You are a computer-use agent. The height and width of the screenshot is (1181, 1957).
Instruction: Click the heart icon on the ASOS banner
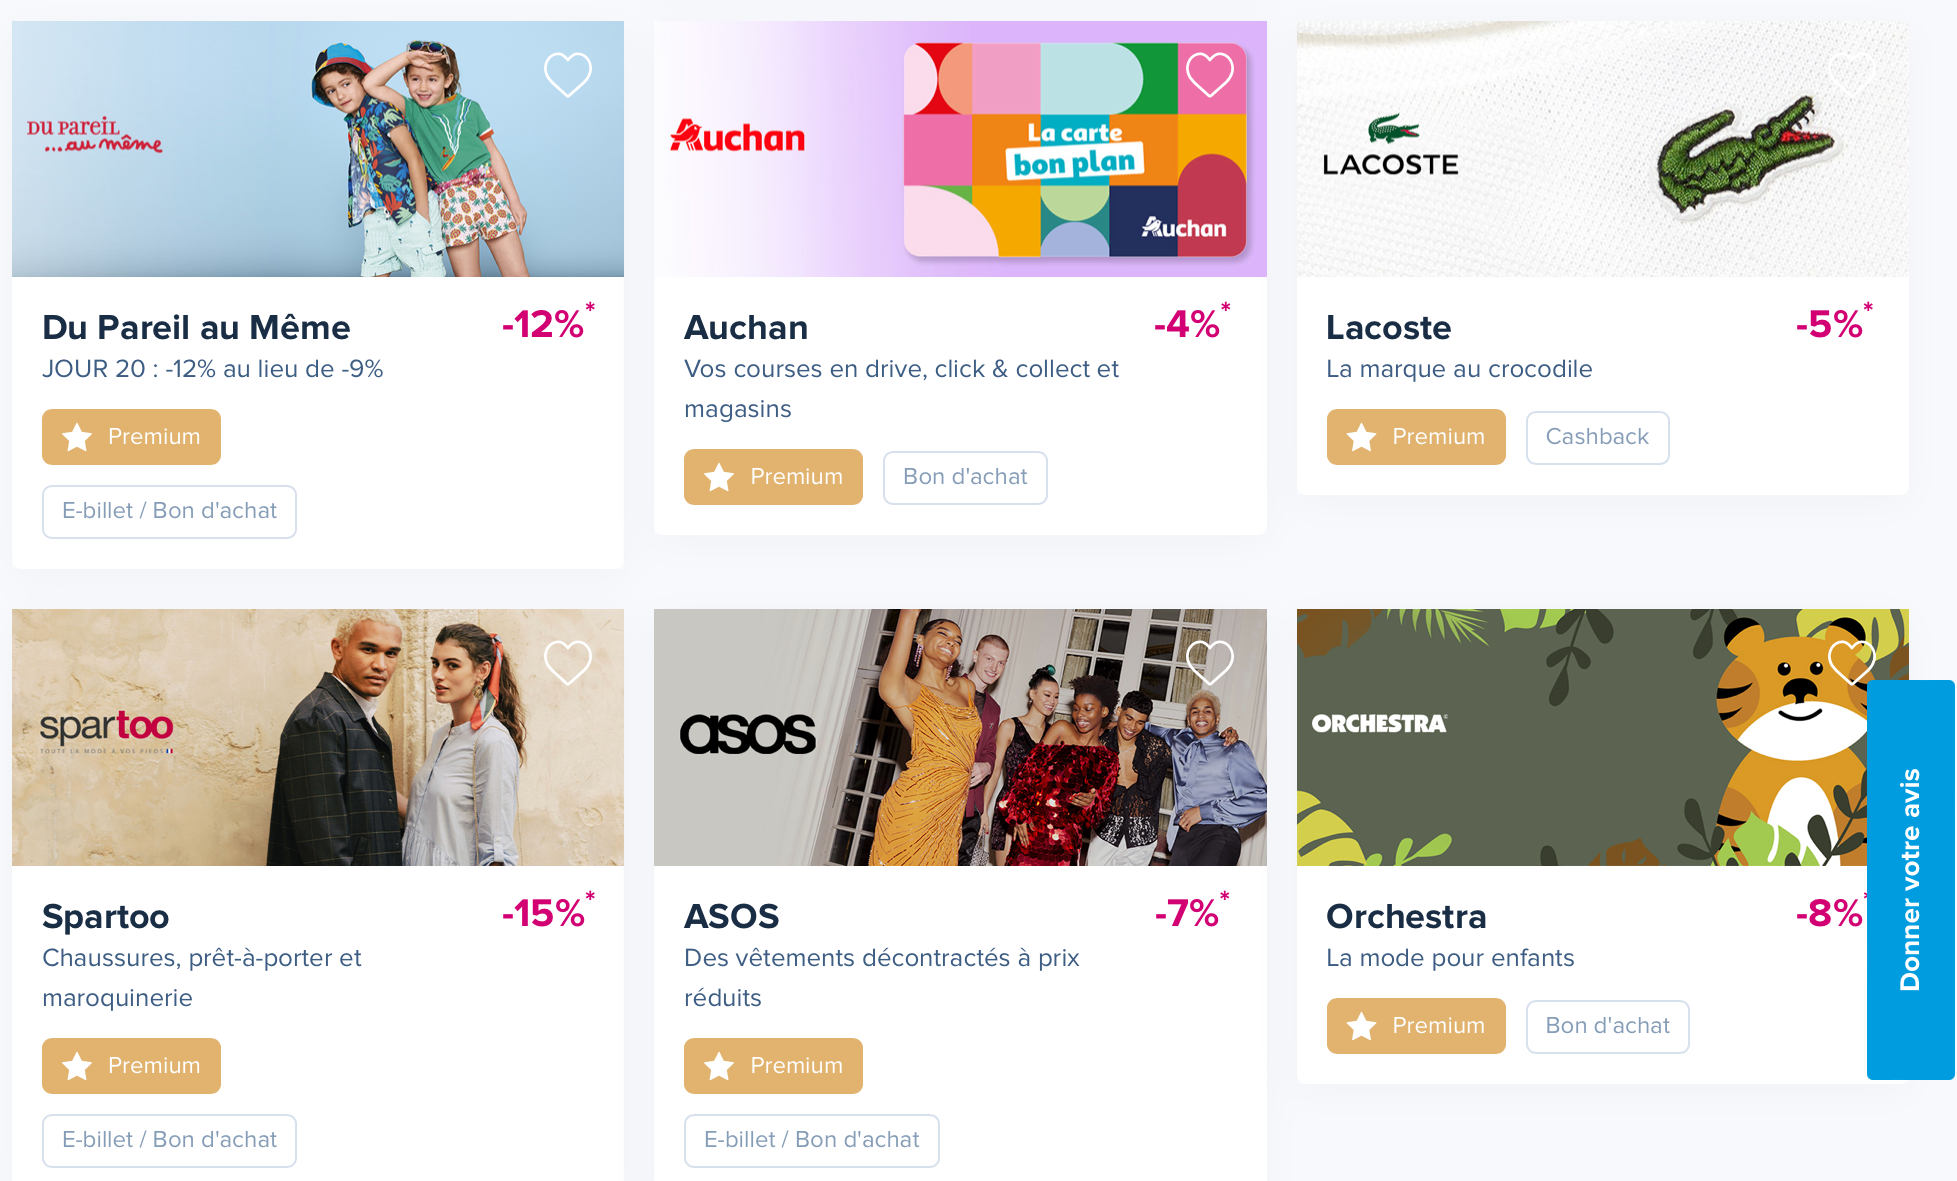[x=1210, y=663]
